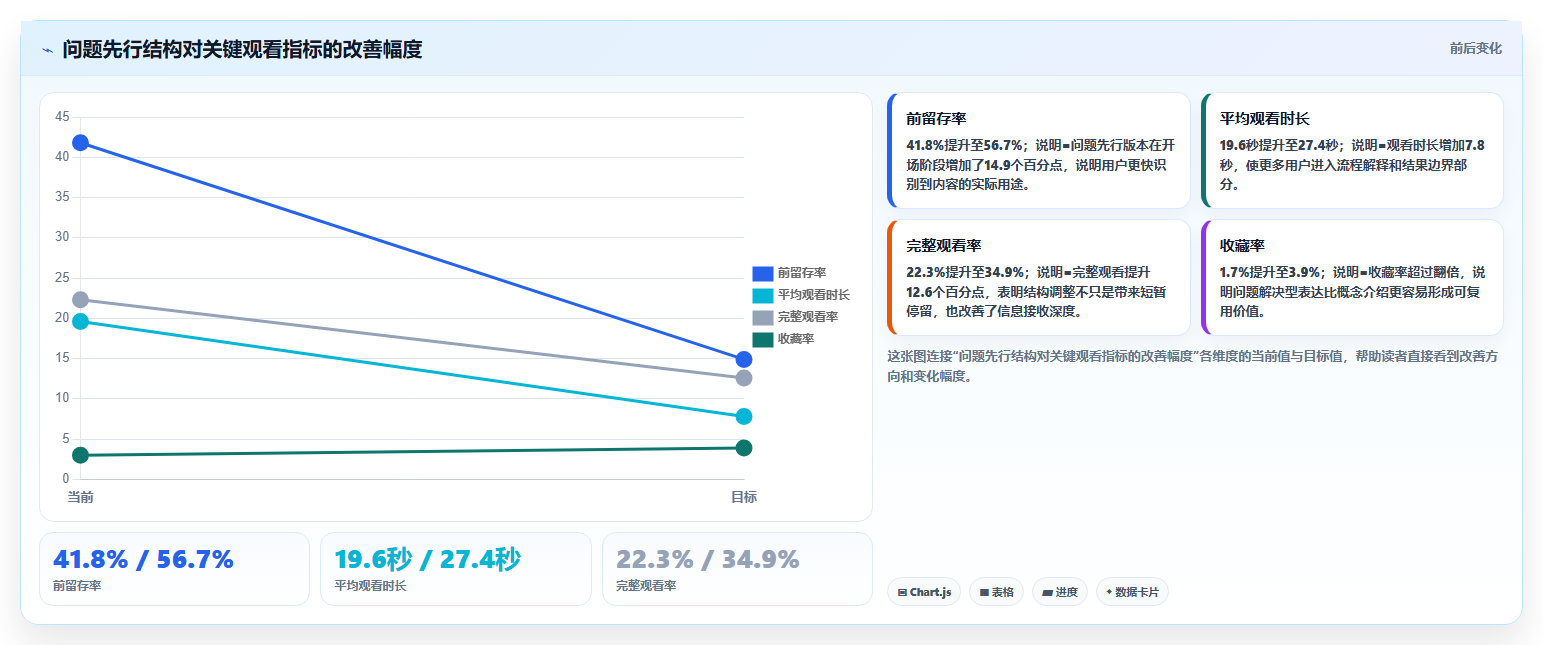This screenshot has height=645, width=1543.
Task: Click the 22.3% / 34.9% stat value
Action: (x=708, y=559)
